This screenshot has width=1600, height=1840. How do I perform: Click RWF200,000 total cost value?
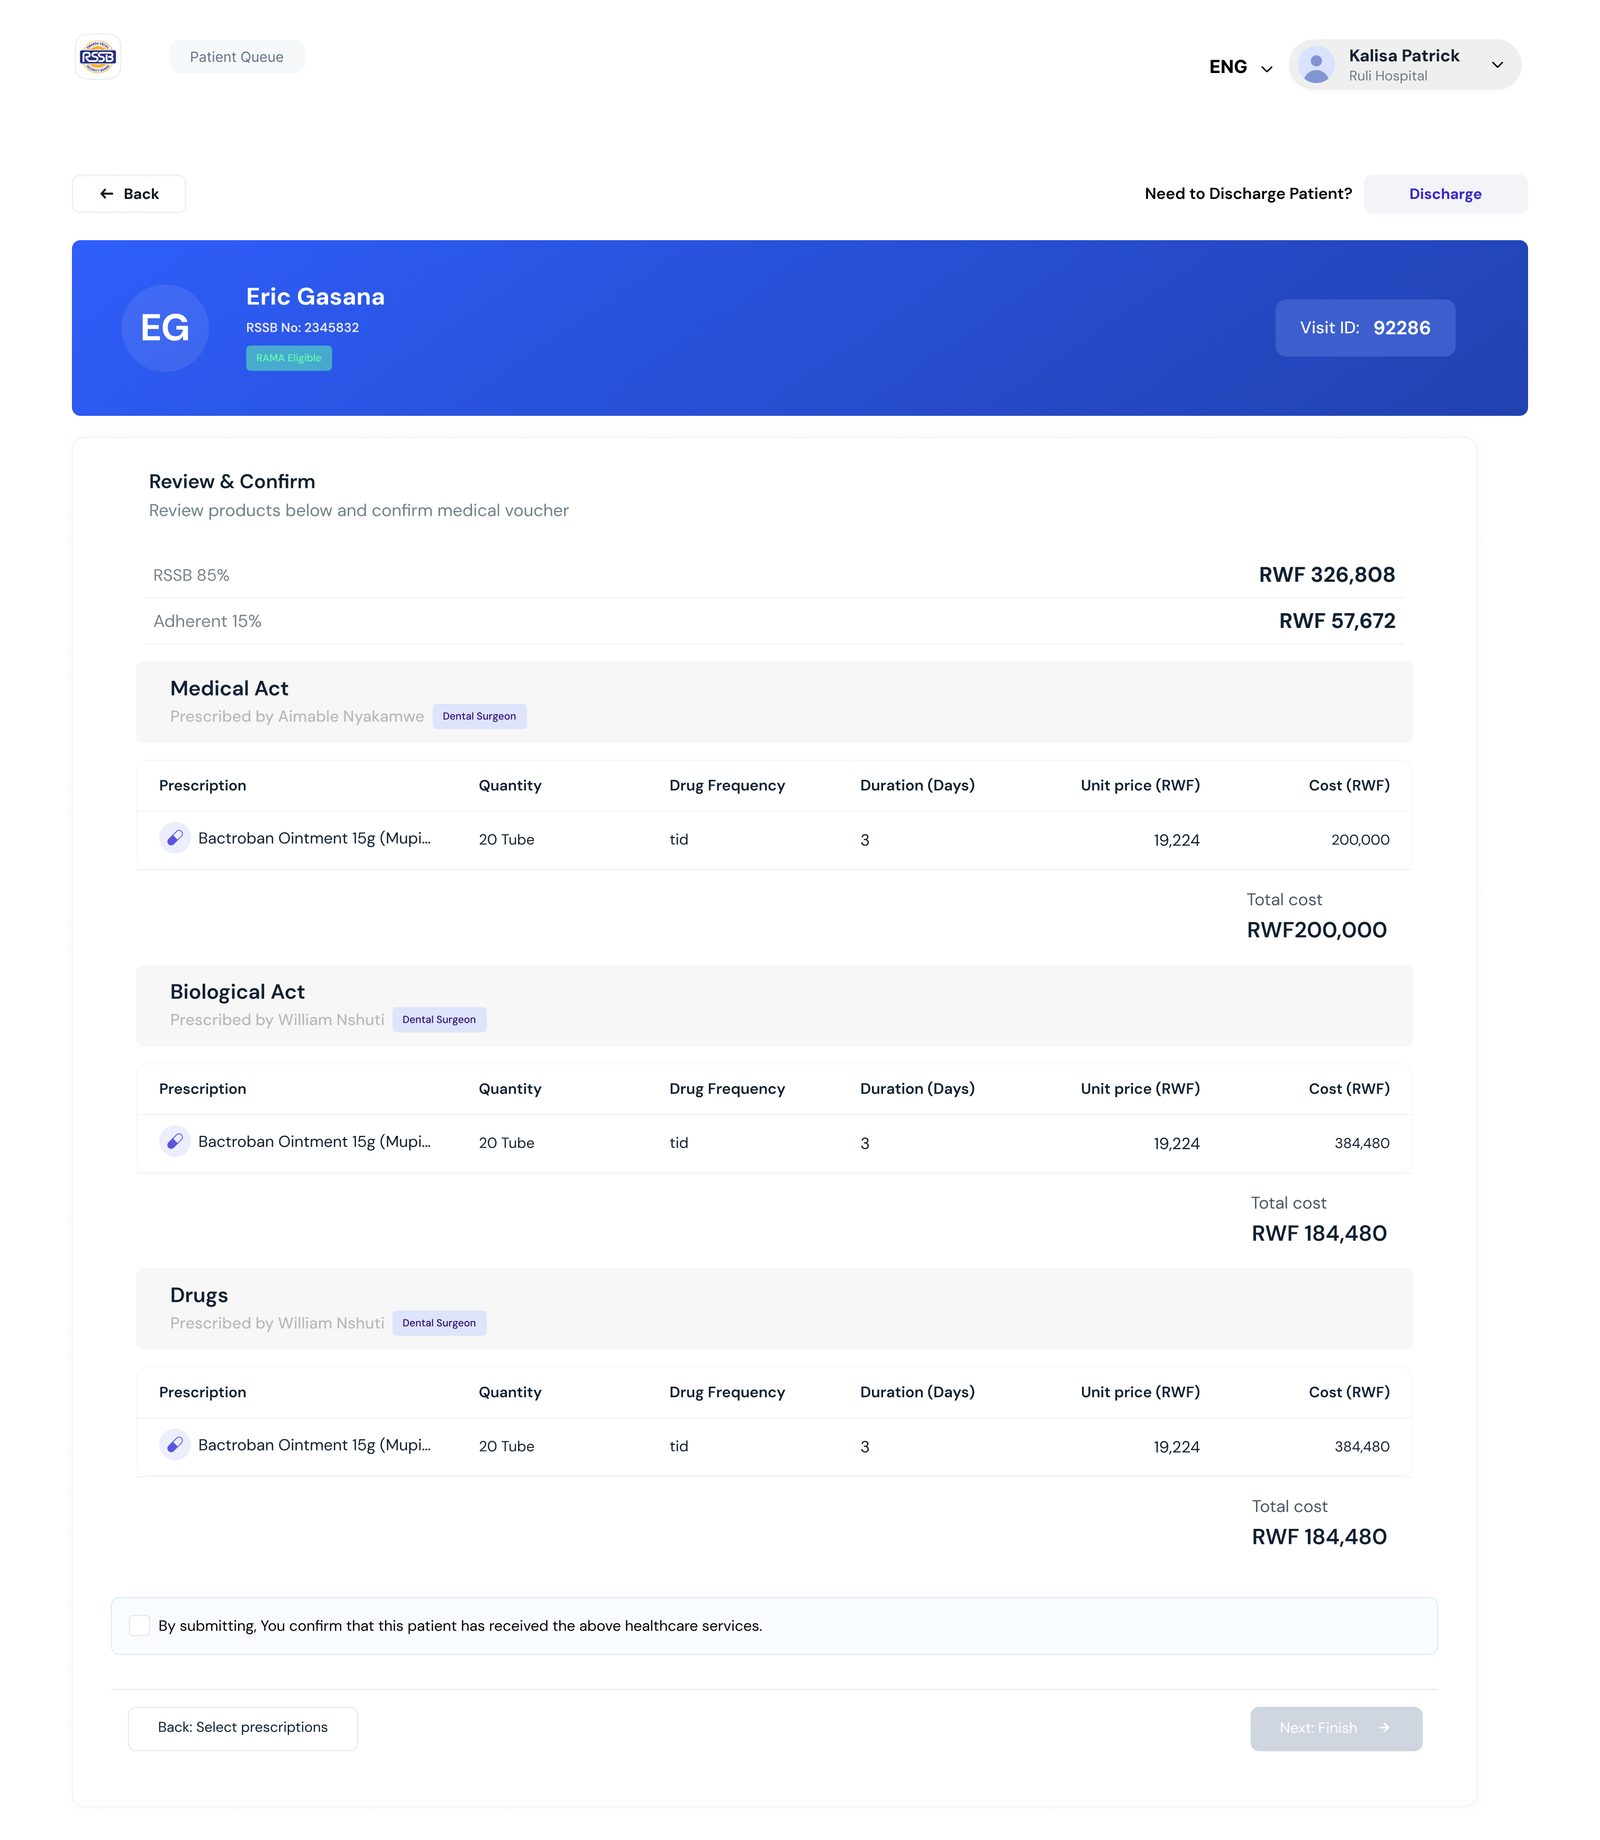coord(1316,930)
